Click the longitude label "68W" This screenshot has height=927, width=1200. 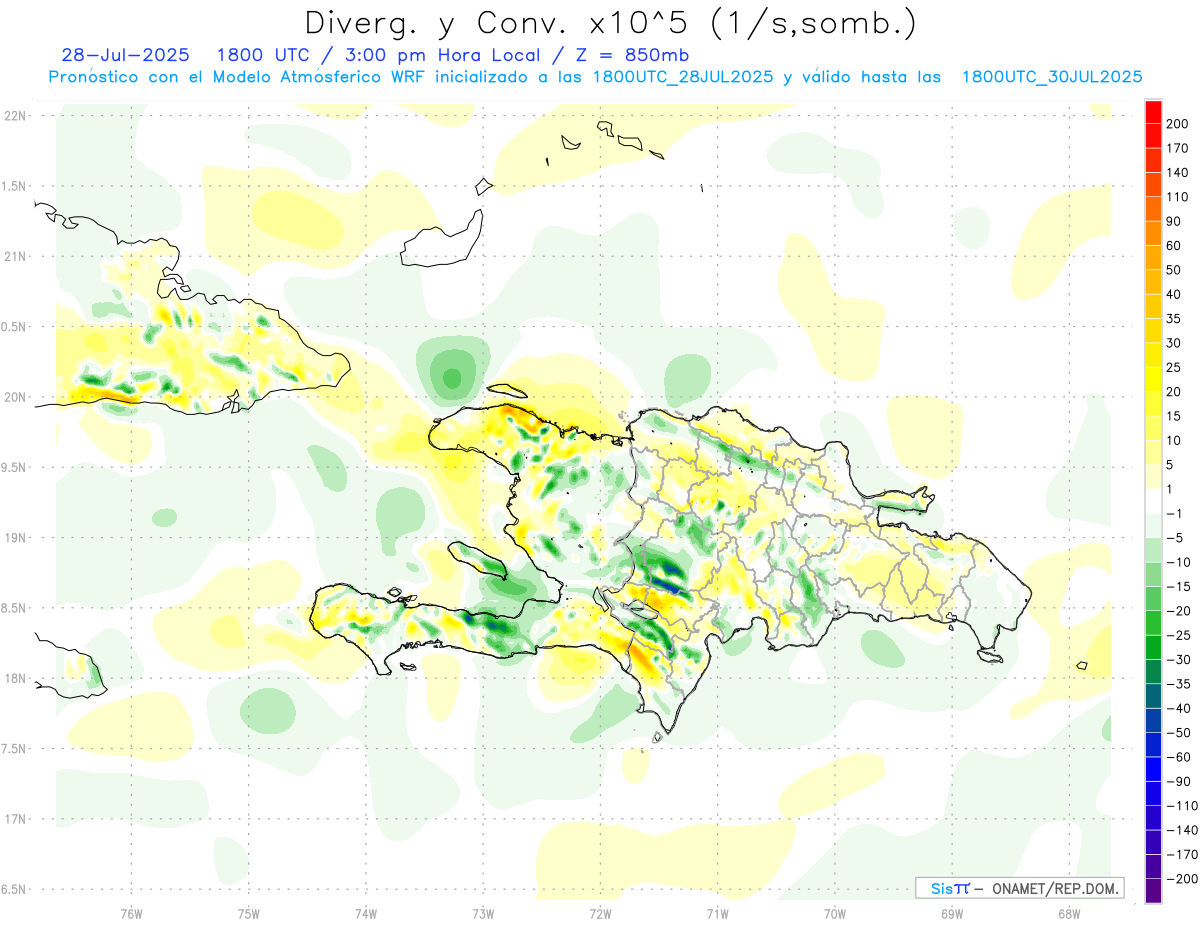tap(1069, 914)
